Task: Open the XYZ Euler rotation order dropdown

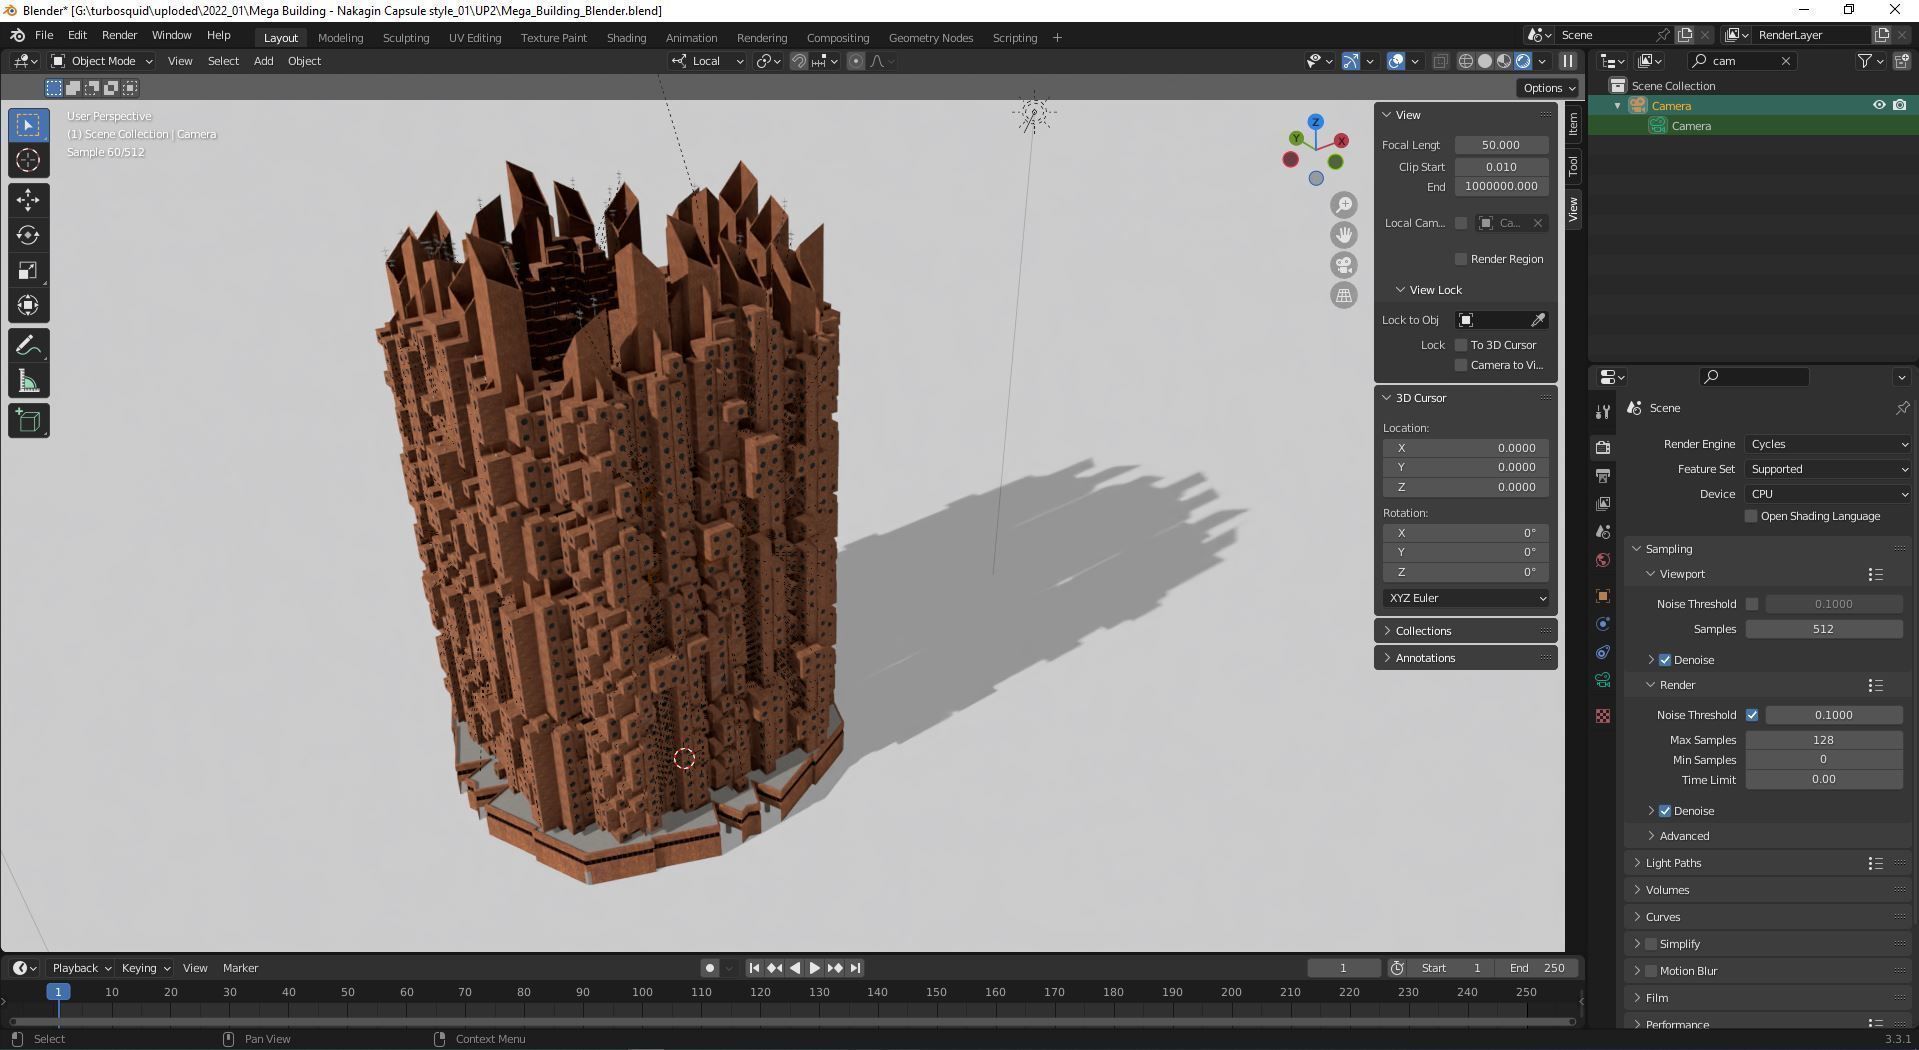Action: point(1464,597)
